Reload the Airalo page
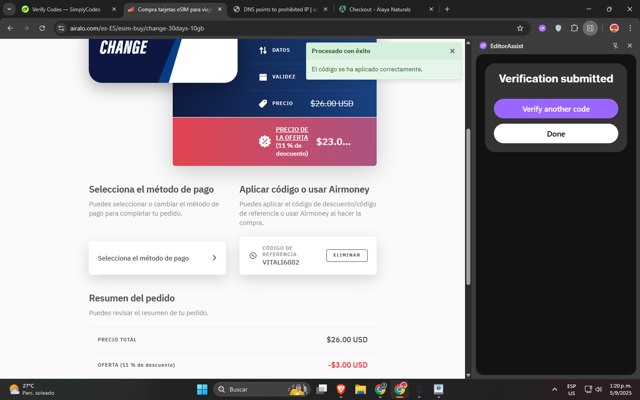The height and width of the screenshot is (400, 640). coord(42,28)
